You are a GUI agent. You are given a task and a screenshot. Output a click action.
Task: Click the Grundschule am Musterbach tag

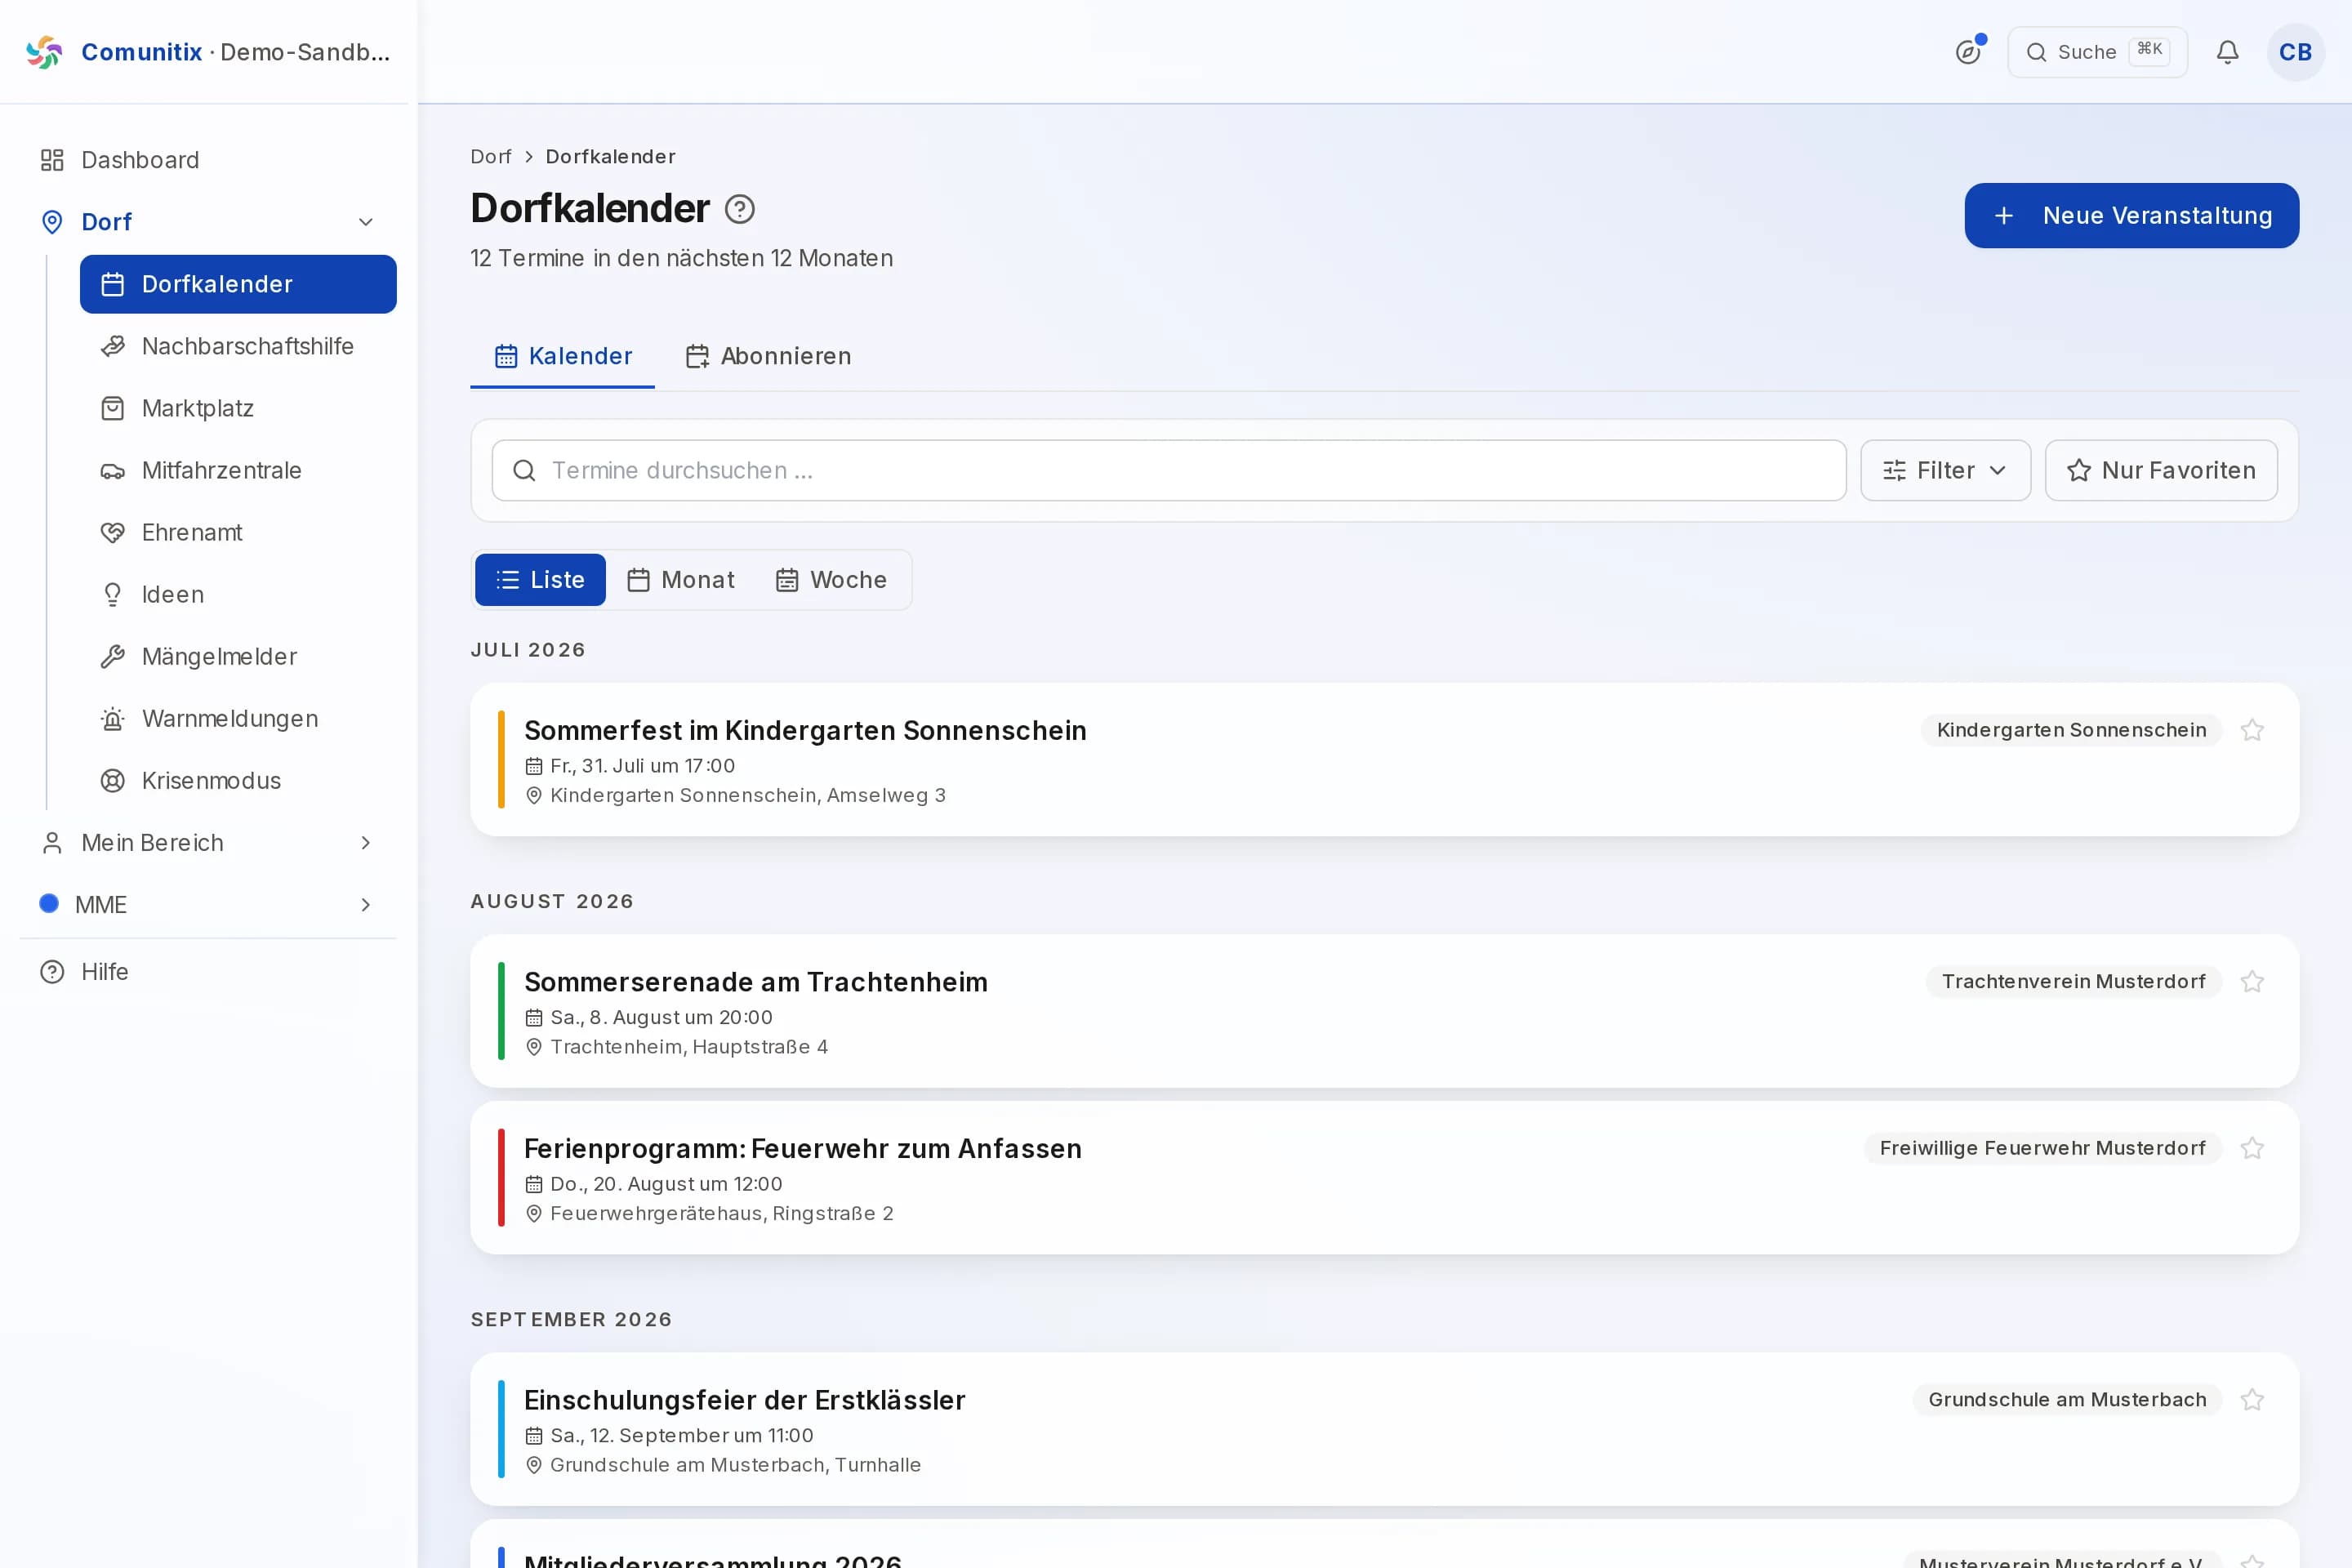[x=2067, y=1400]
